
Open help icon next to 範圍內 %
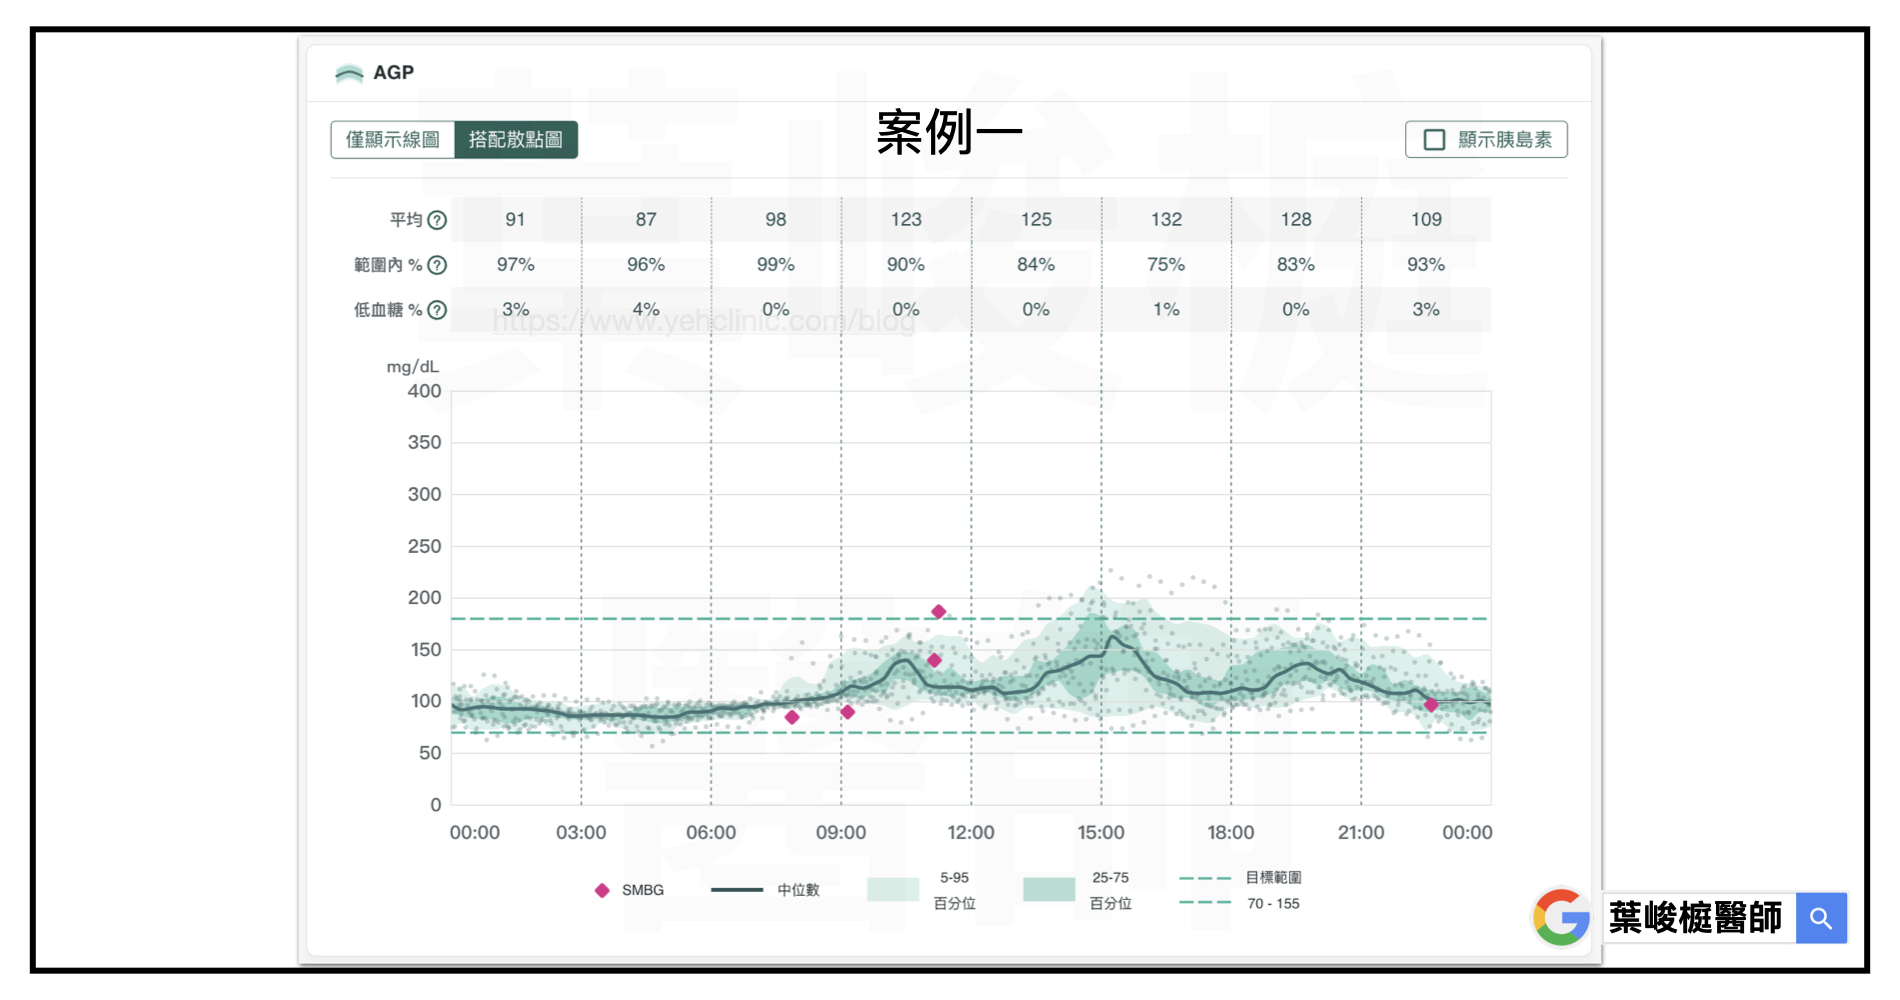[437, 265]
